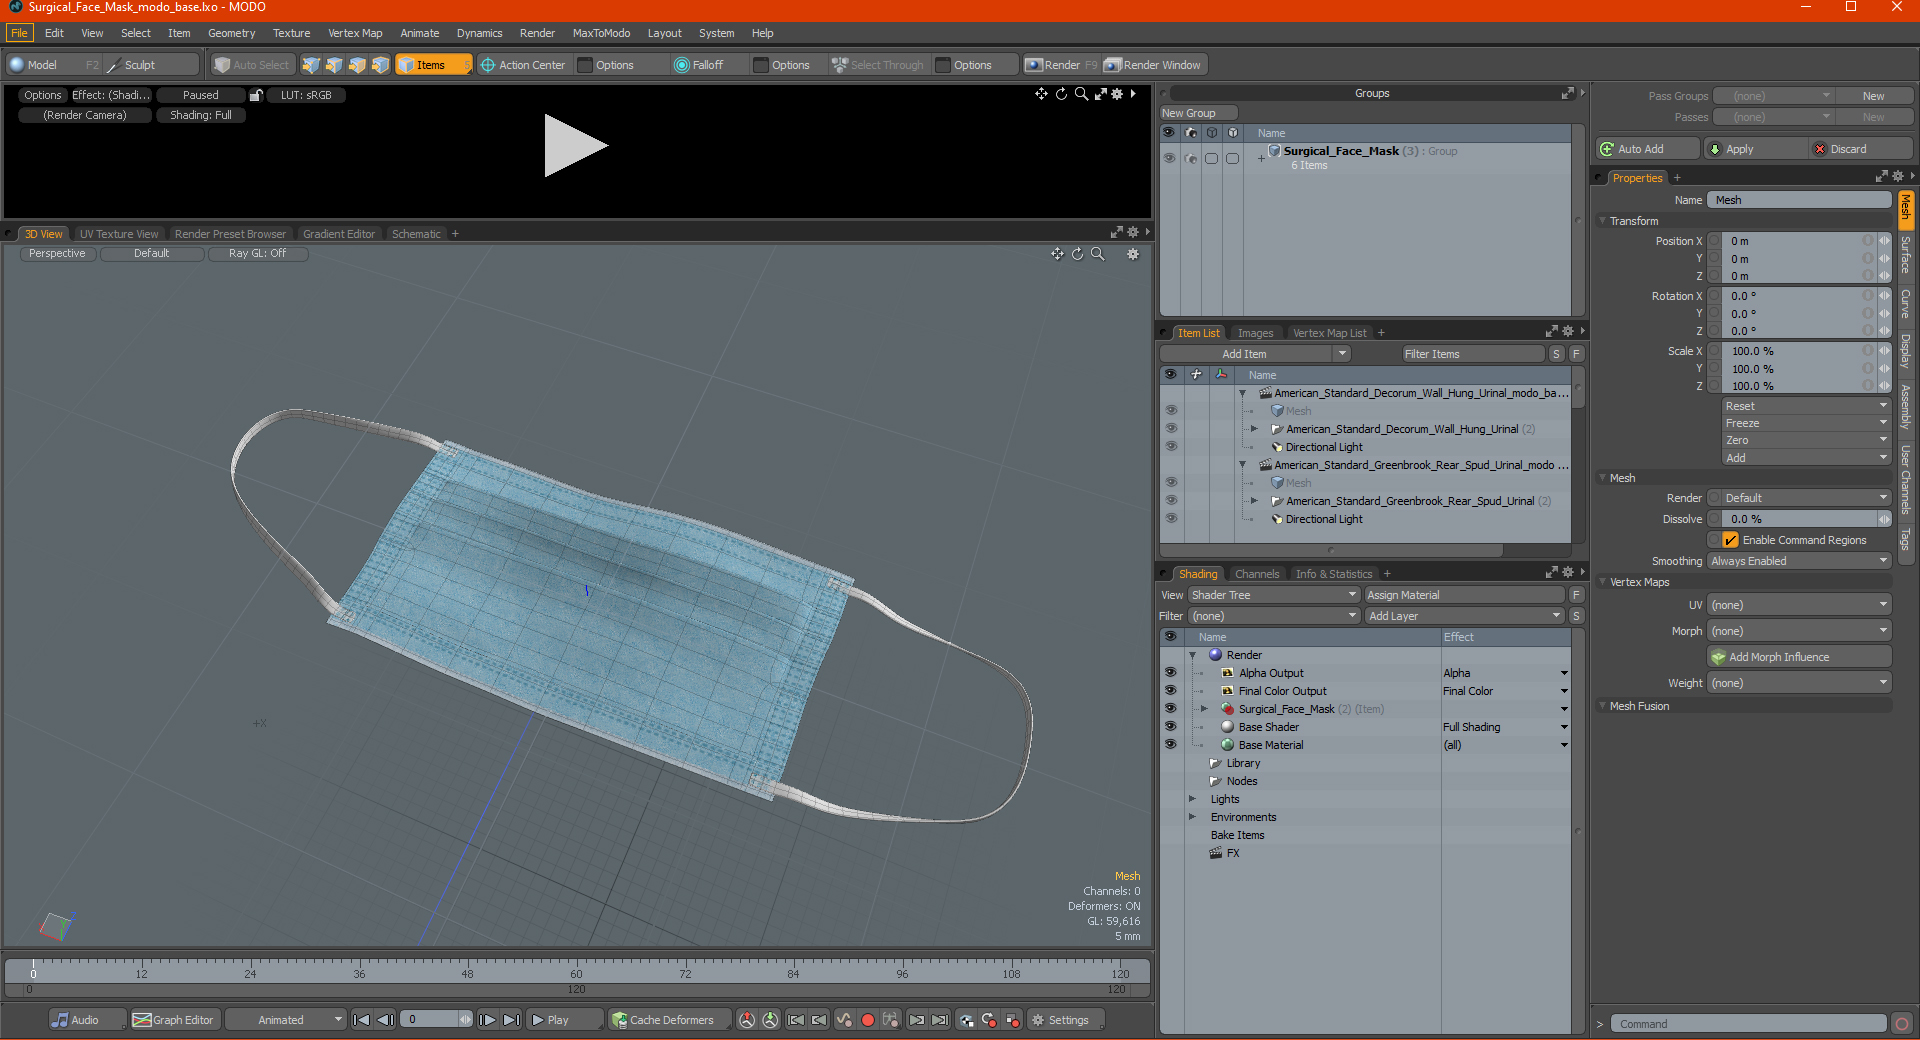1920x1040 pixels.
Task: Step to previous frame in transport
Action: click(x=385, y=1020)
